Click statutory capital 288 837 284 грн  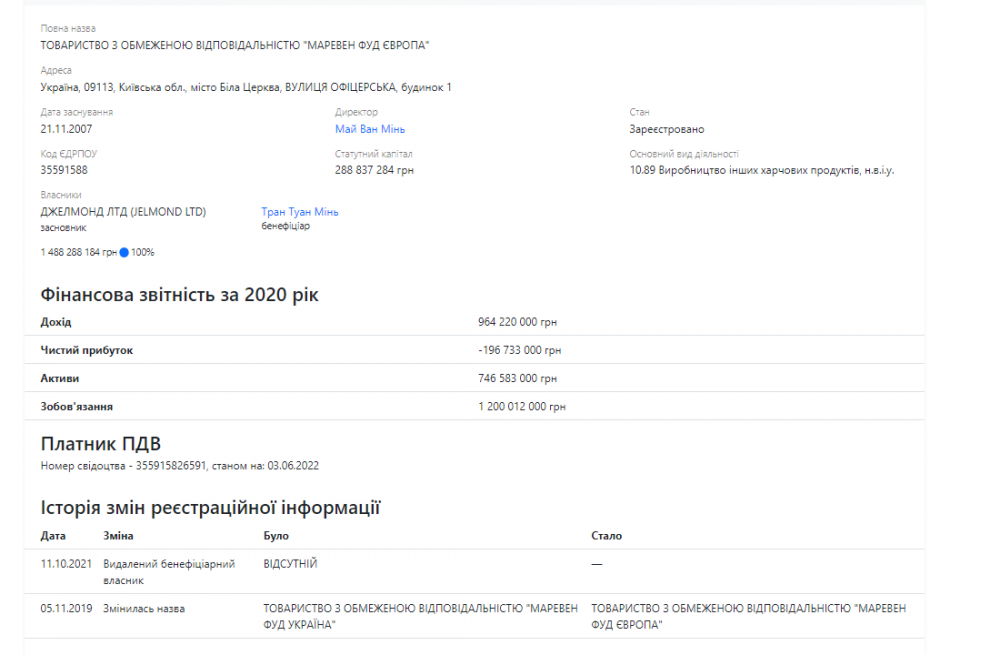(x=374, y=170)
